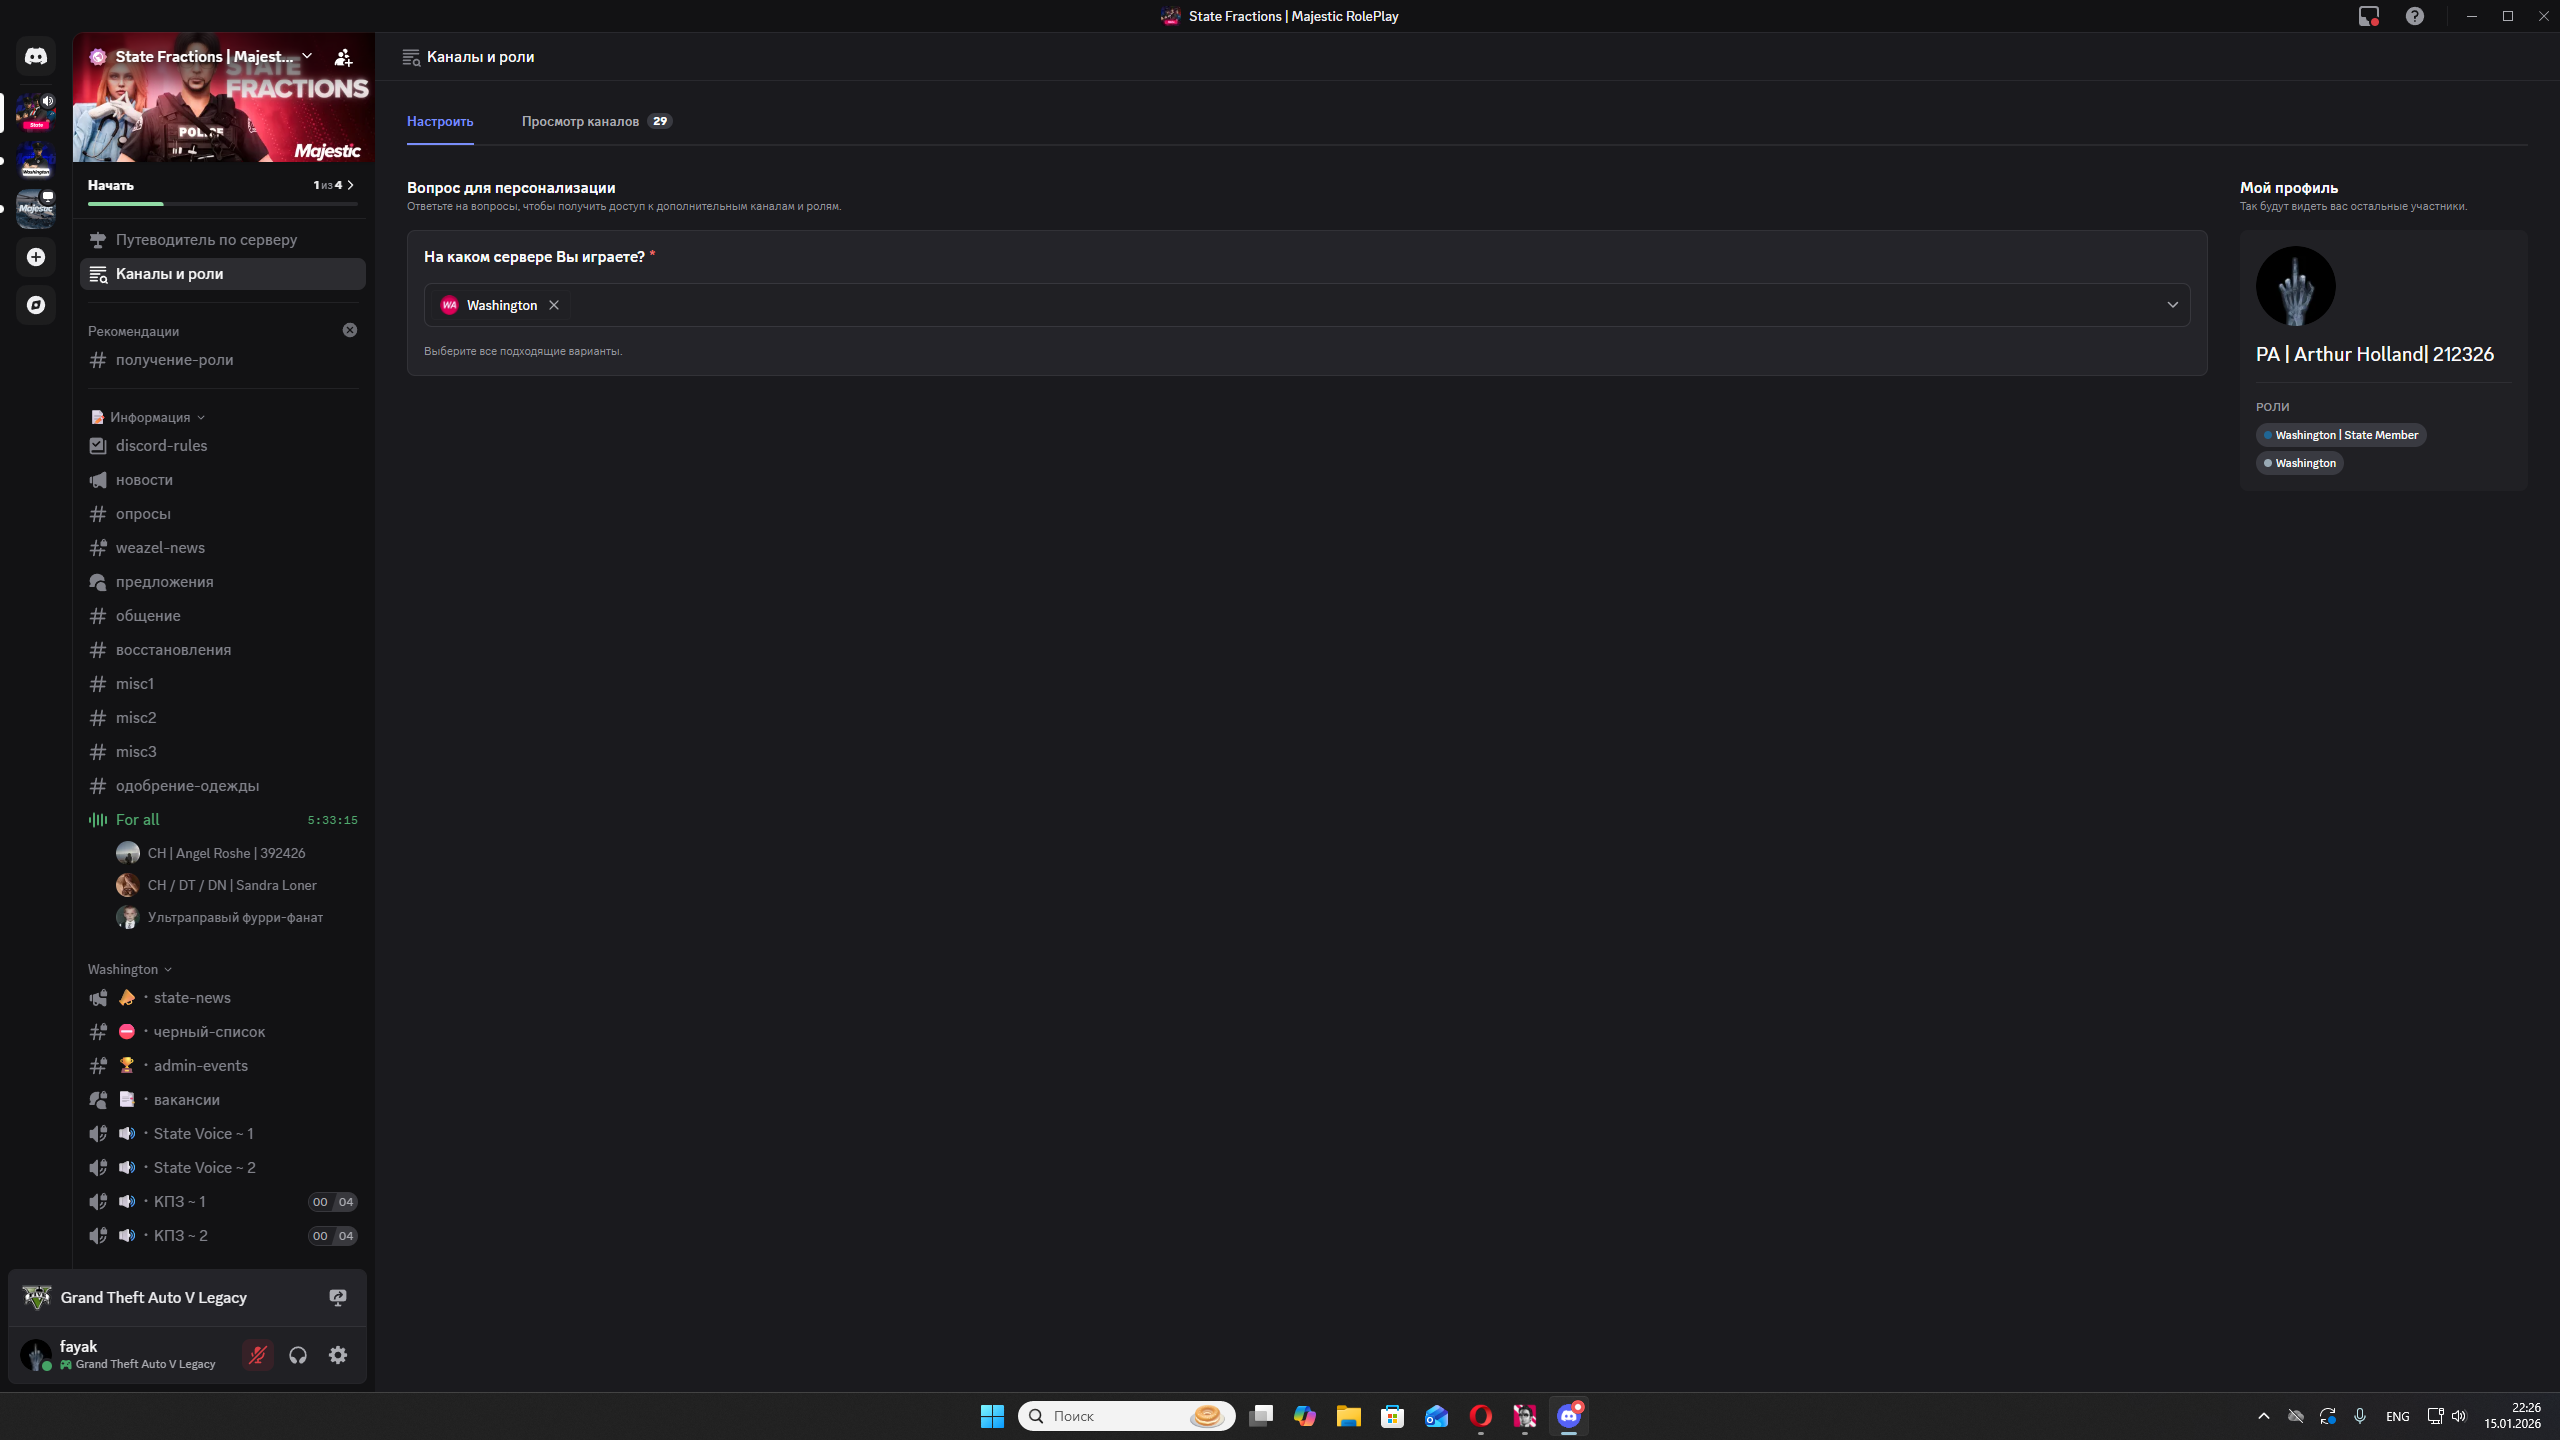2560x1440 pixels.
Task: Open user settings gear icon
Action: (x=338, y=1355)
